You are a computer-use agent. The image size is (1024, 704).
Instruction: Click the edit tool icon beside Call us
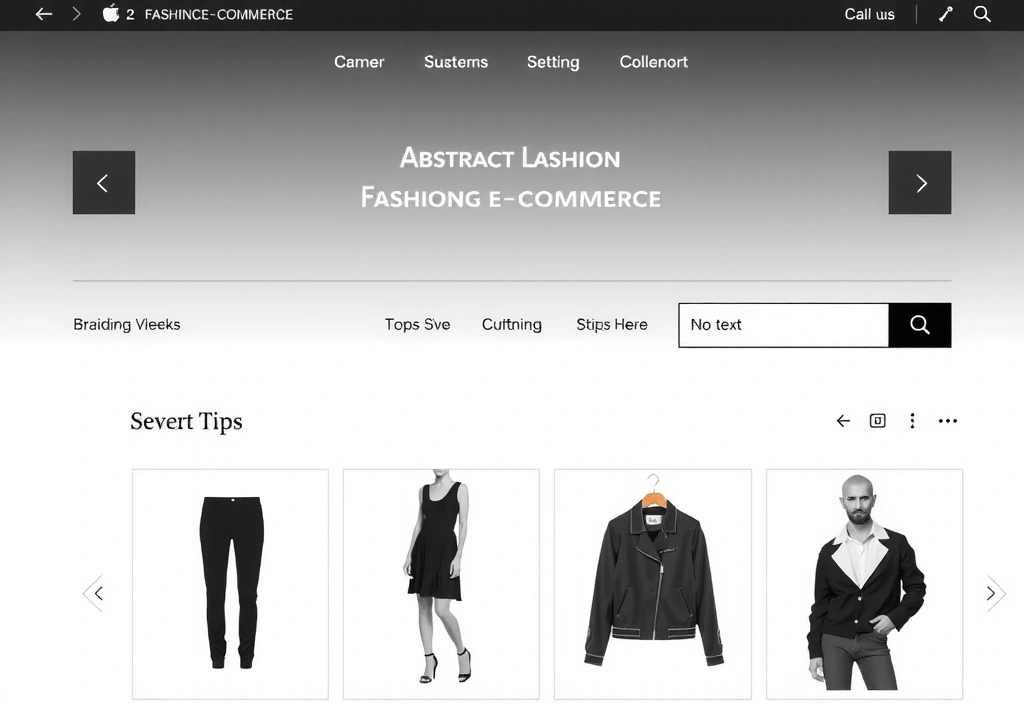[945, 14]
